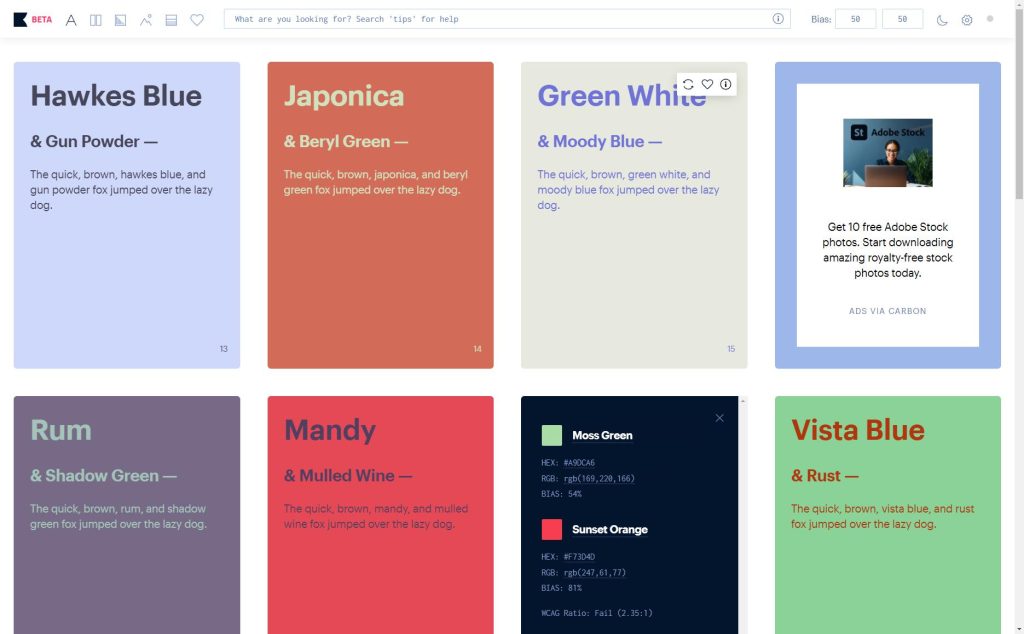Focus the 'What are you looking for?' search field

507,19
